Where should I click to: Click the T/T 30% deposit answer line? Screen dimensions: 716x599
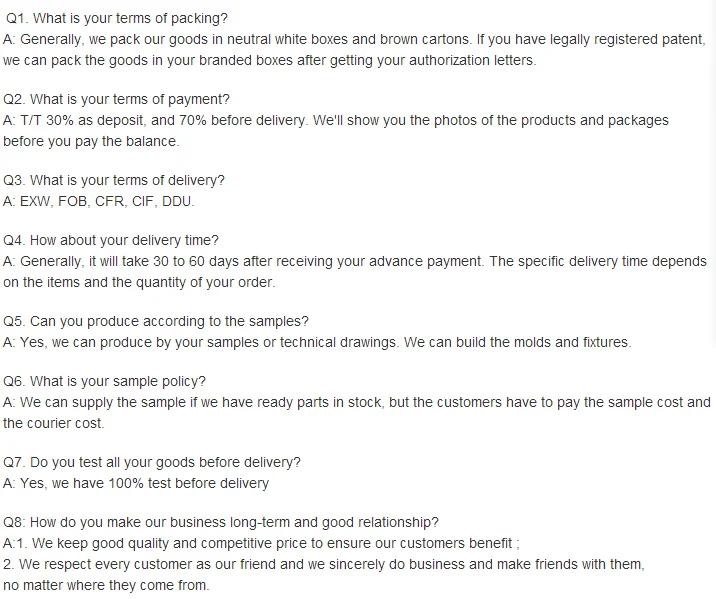tap(335, 120)
